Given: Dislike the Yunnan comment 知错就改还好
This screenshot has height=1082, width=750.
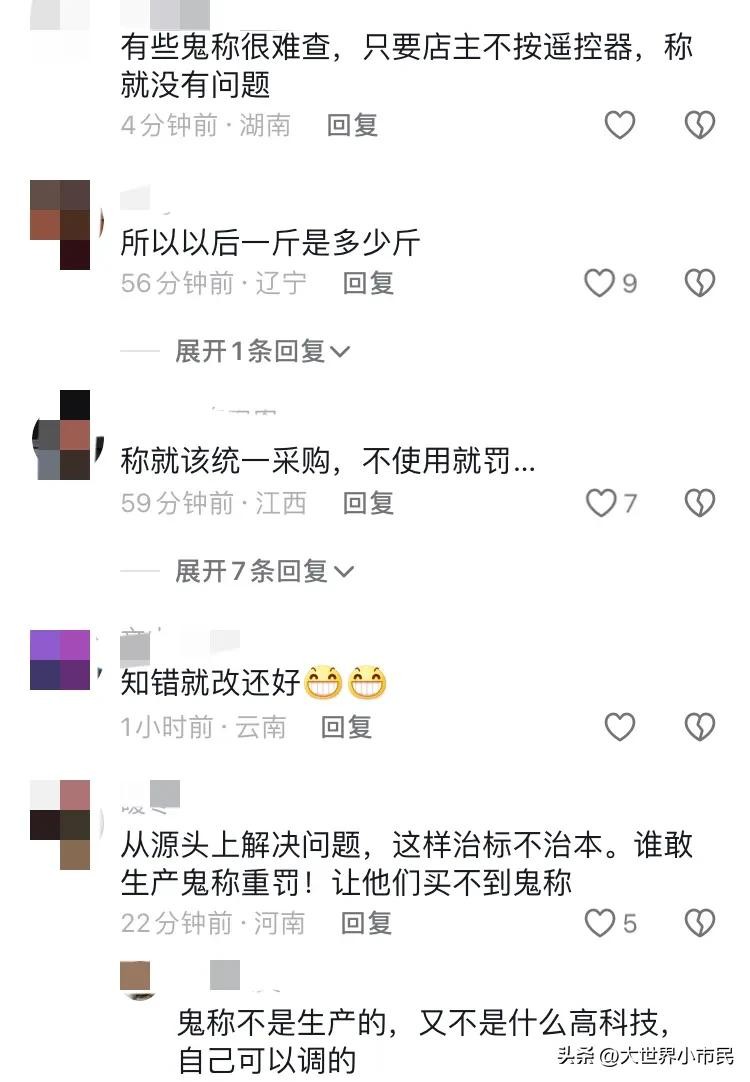Looking at the screenshot, I should click(700, 727).
